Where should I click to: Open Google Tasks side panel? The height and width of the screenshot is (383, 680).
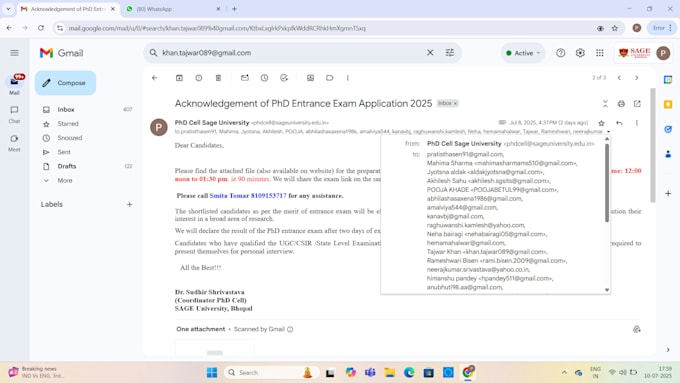(668, 129)
